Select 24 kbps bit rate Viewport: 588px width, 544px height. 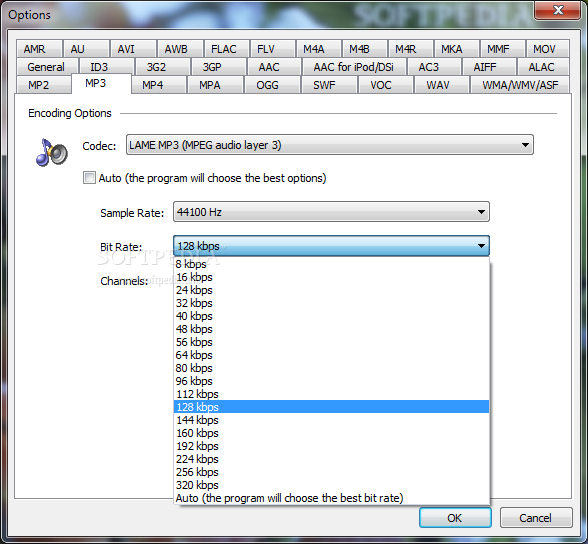(x=332, y=290)
